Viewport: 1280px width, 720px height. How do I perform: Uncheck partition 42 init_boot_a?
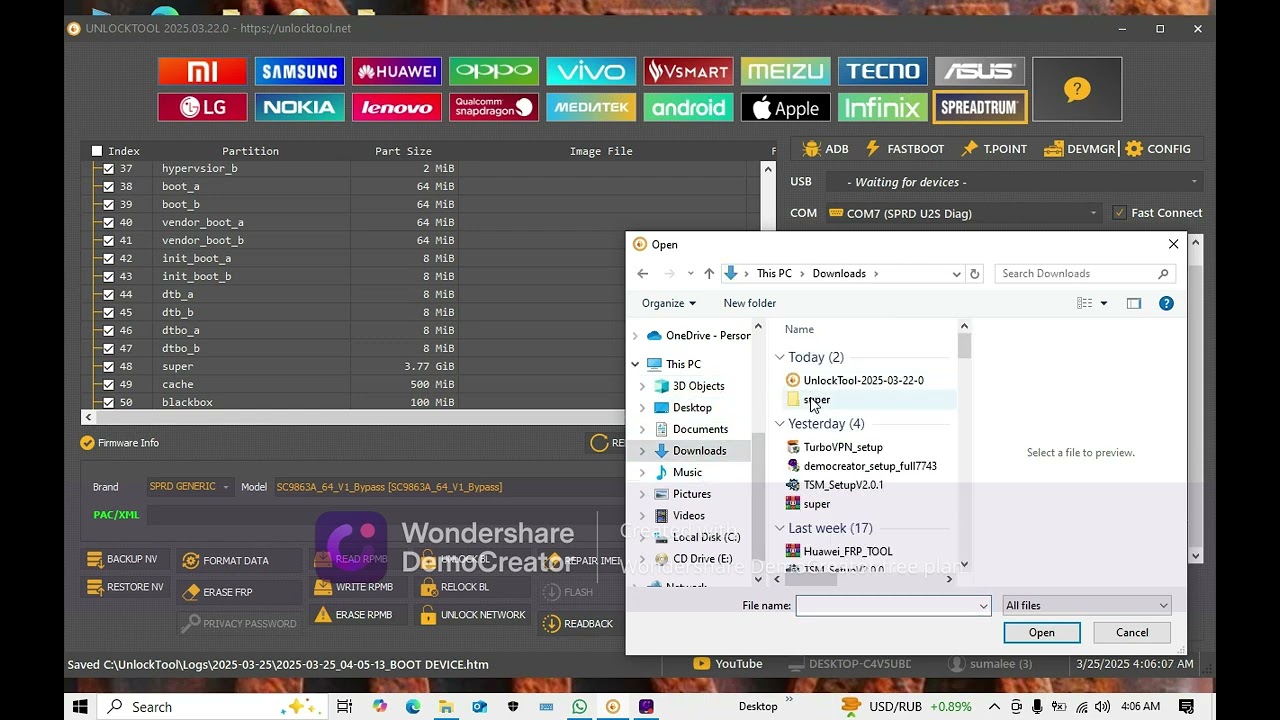[108, 259]
